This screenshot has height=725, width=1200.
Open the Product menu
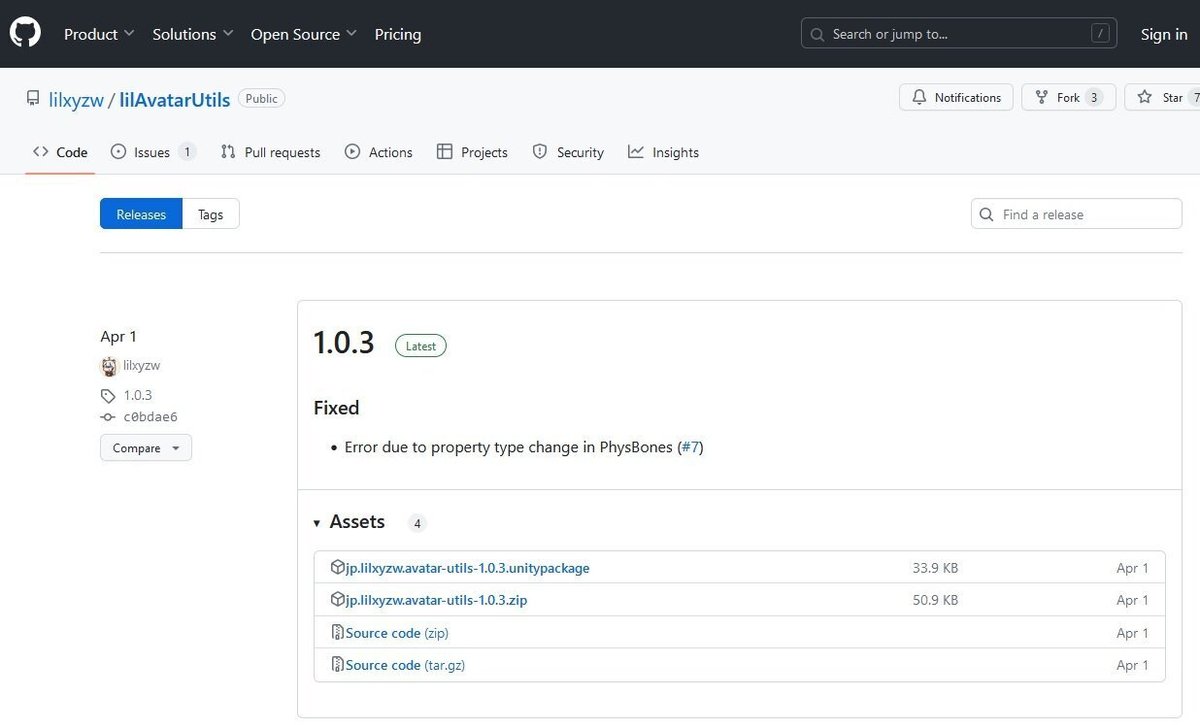point(99,34)
